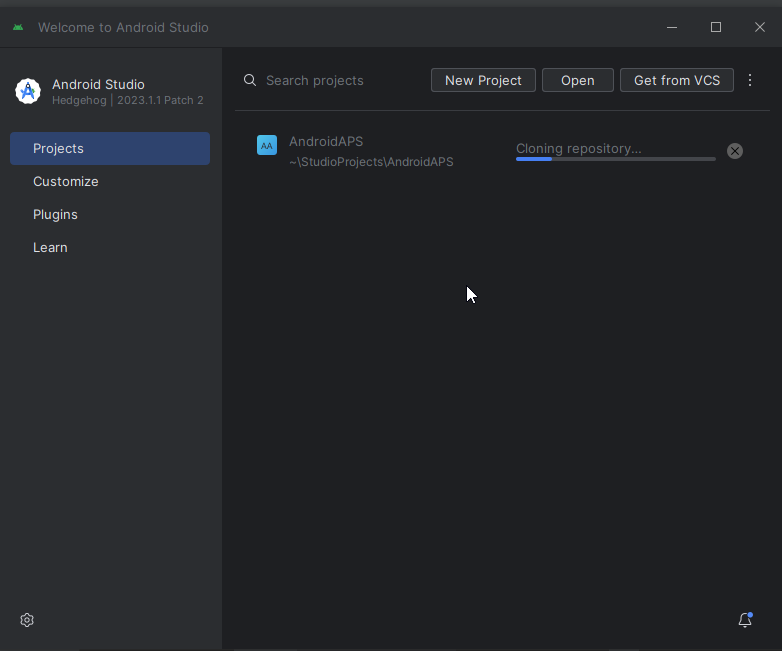Cancel the repository cloning
The height and width of the screenshot is (651, 782).
pyautogui.click(x=735, y=151)
